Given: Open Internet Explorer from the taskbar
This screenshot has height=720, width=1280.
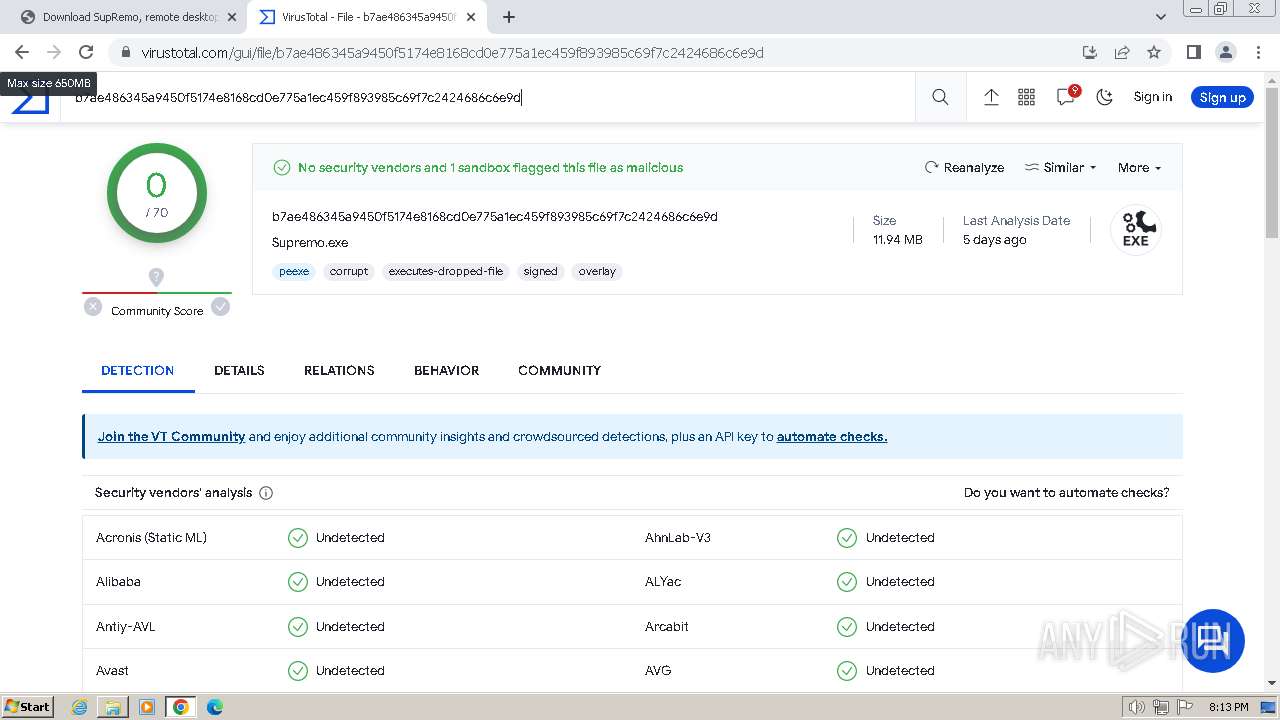Looking at the screenshot, I should pyautogui.click(x=79, y=707).
